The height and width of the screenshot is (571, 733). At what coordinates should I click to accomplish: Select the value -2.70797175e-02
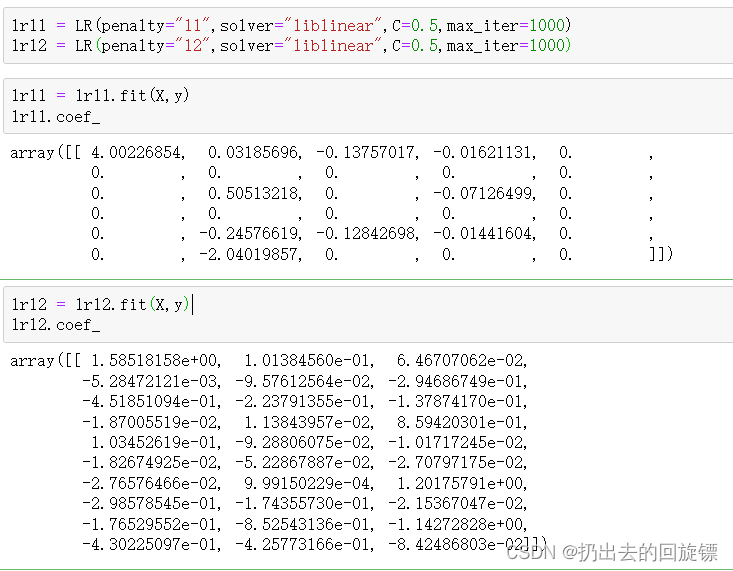456,463
